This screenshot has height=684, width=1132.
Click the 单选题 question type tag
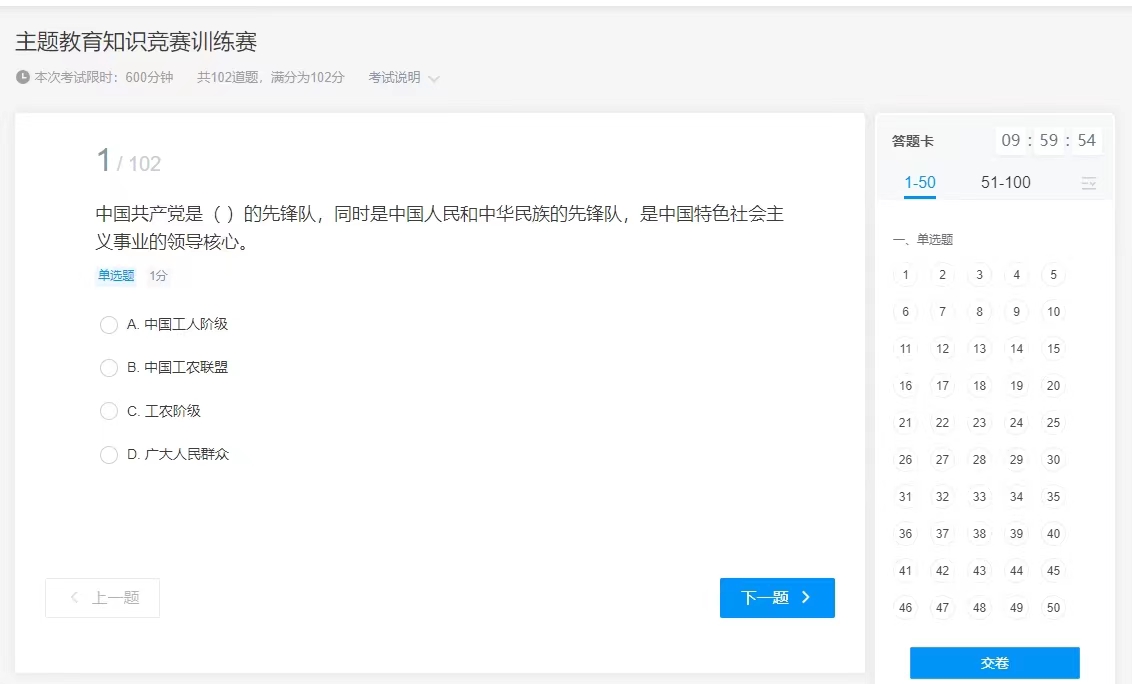pos(116,275)
